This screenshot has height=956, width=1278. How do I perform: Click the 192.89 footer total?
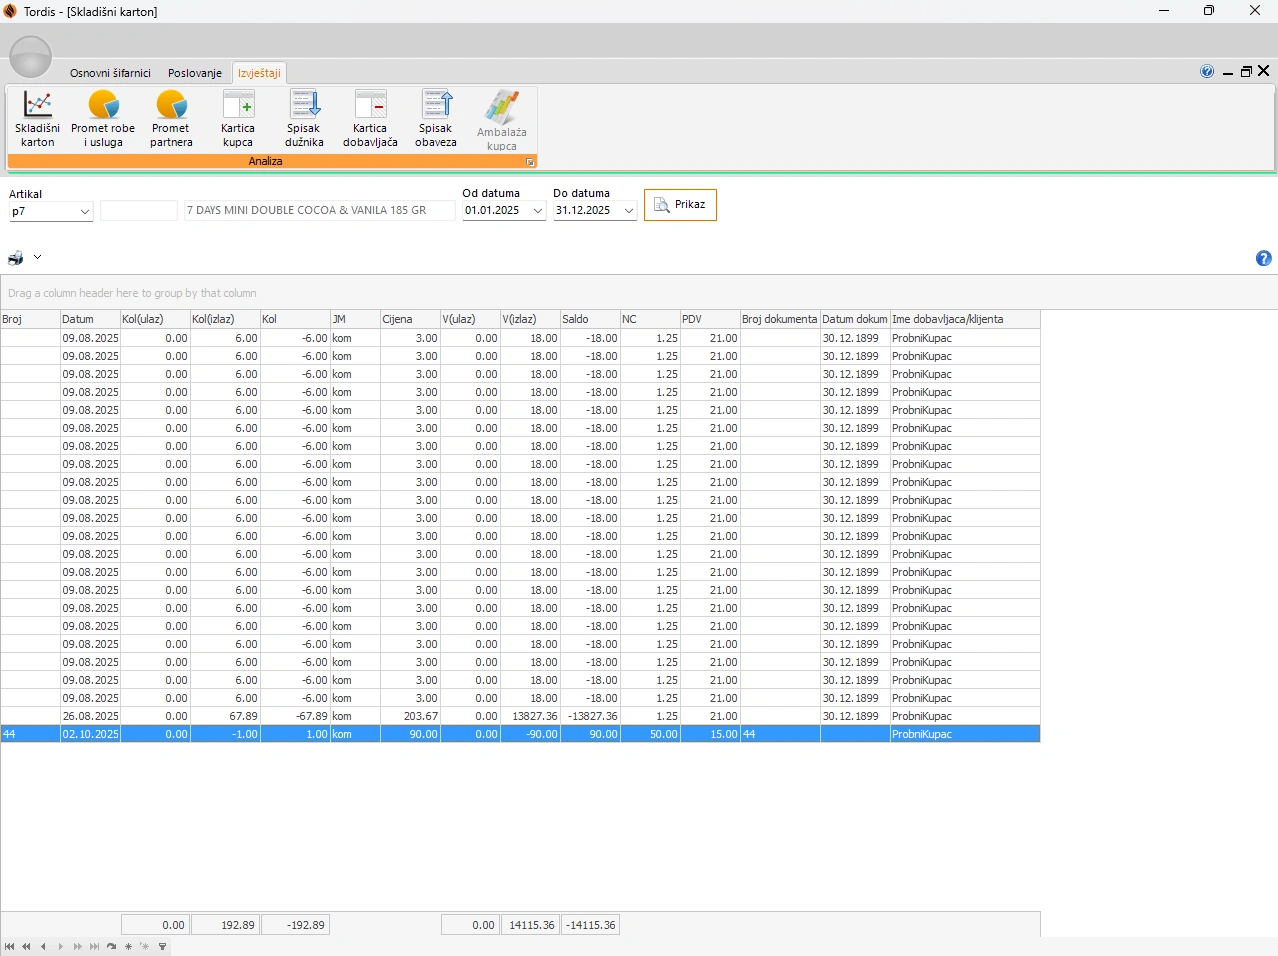225,925
